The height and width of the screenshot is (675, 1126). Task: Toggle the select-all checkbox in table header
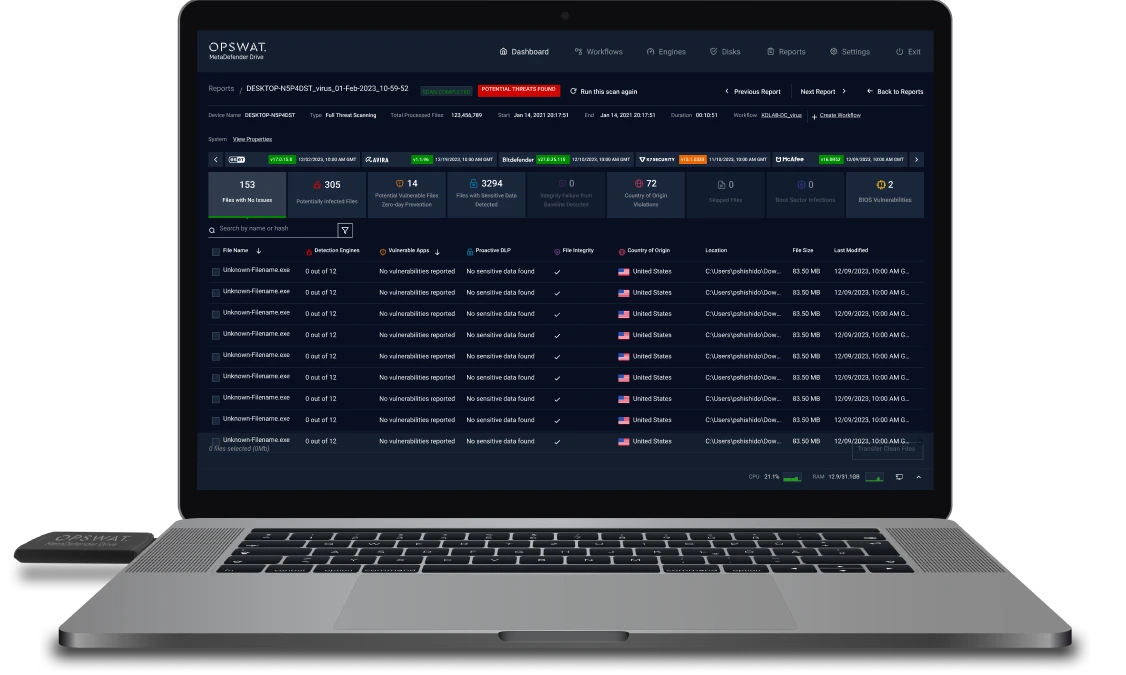click(215, 251)
